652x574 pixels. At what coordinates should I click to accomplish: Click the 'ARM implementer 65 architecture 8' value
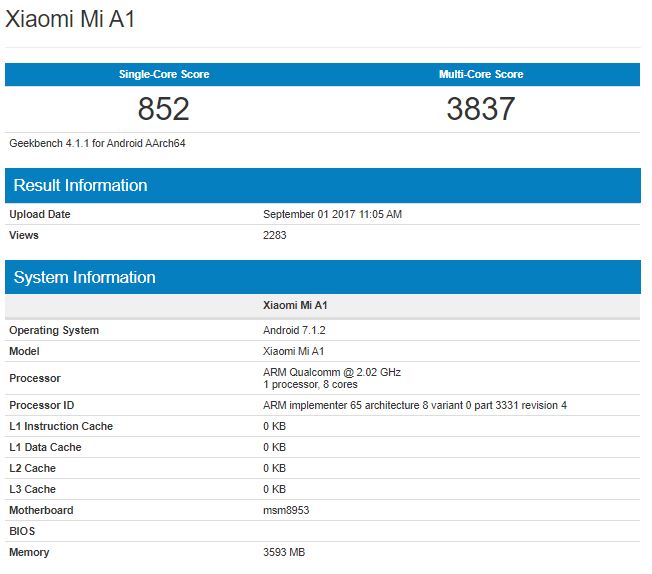pyautogui.click(x=415, y=405)
